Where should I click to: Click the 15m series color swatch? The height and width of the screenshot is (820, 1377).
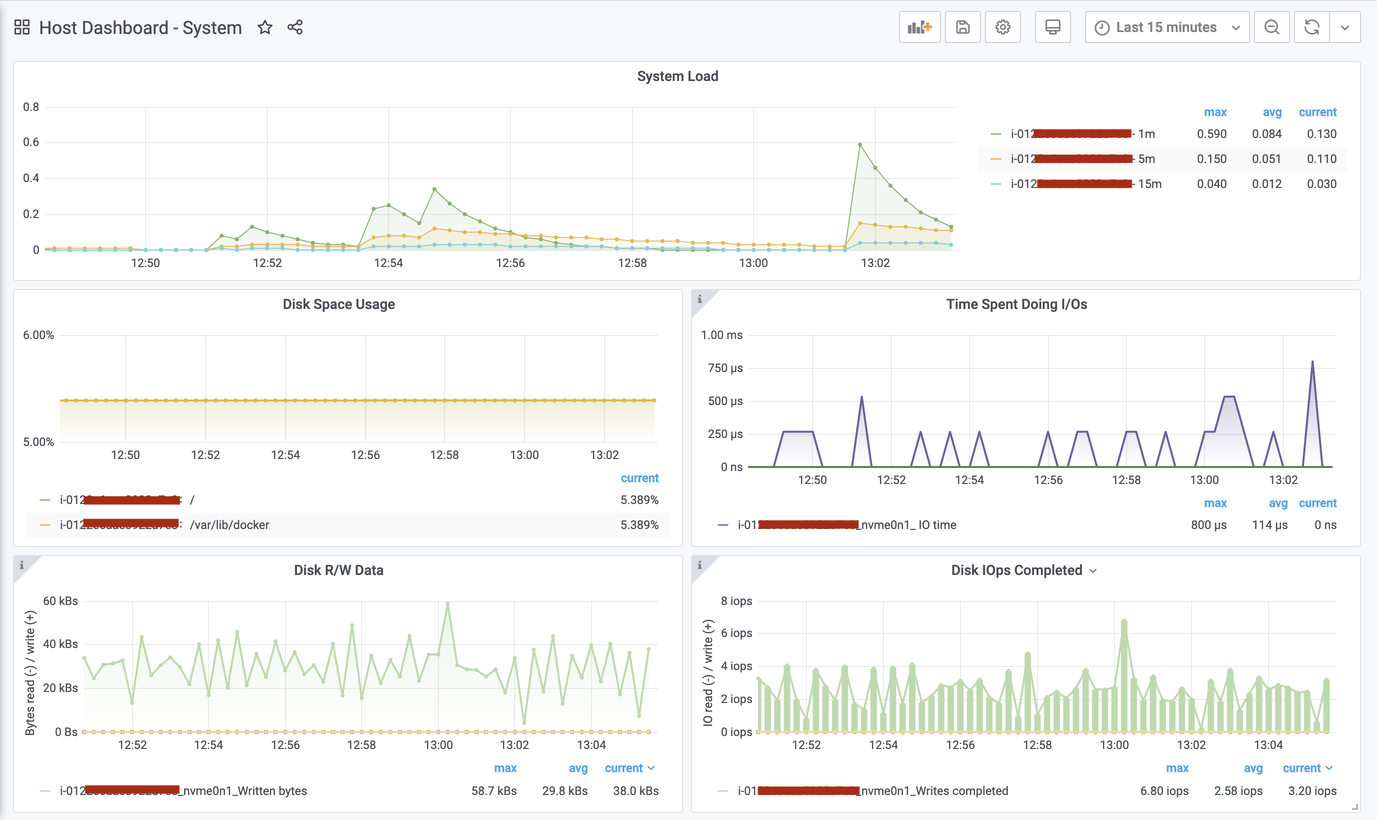pyautogui.click(x=996, y=184)
